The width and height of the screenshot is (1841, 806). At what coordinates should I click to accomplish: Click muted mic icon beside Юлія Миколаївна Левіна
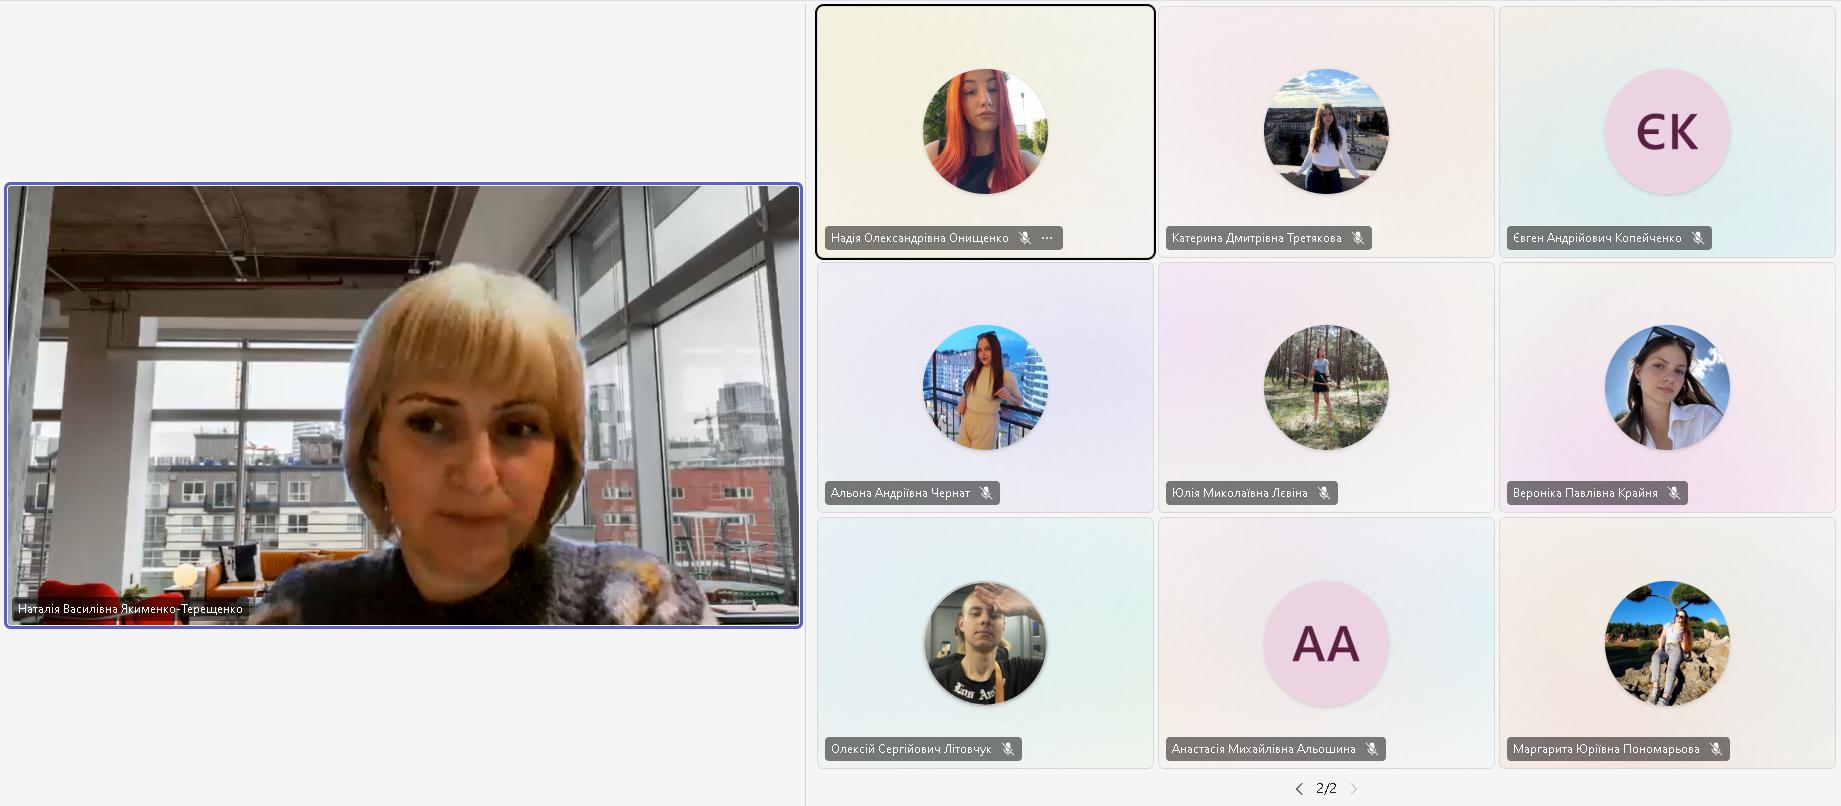pos(1324,493)
